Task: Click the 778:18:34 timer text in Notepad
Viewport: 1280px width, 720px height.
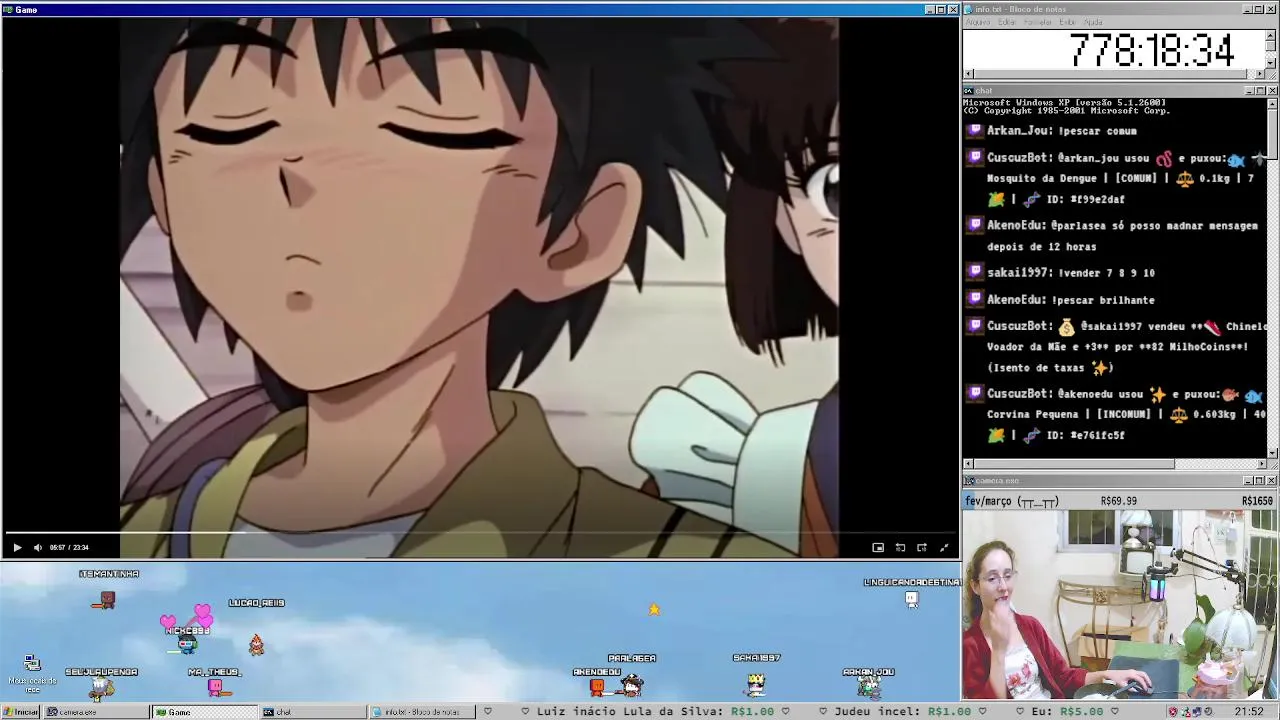Action: coord(1152,50)
